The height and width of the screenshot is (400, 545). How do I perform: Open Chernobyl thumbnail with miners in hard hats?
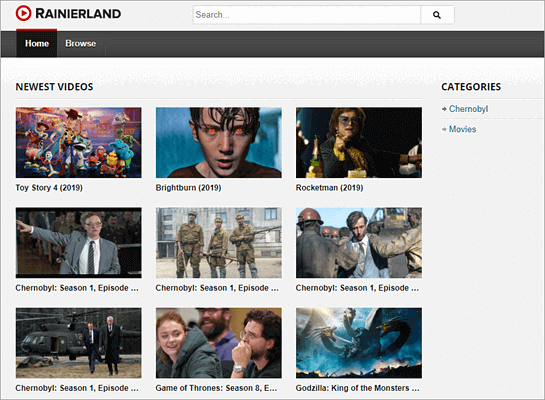click(x=359, y=243)
